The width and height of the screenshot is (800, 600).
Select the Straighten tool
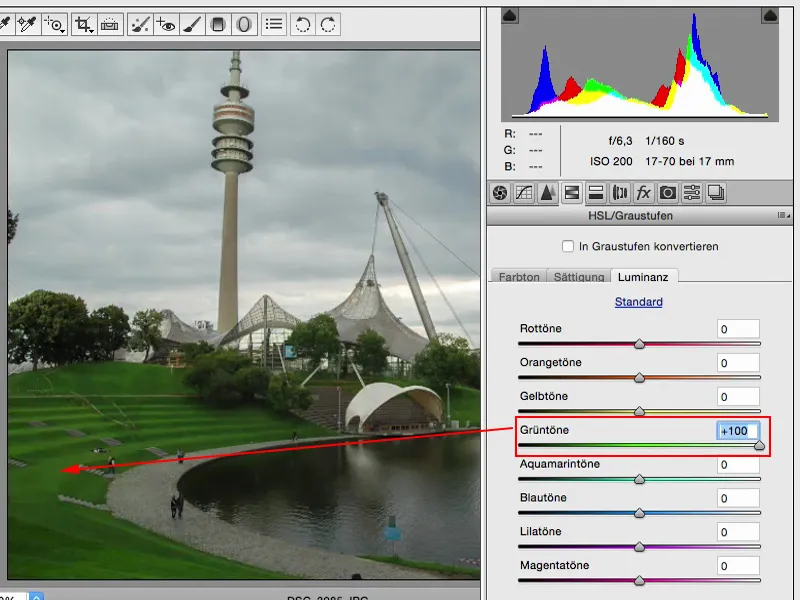point(109,24)
